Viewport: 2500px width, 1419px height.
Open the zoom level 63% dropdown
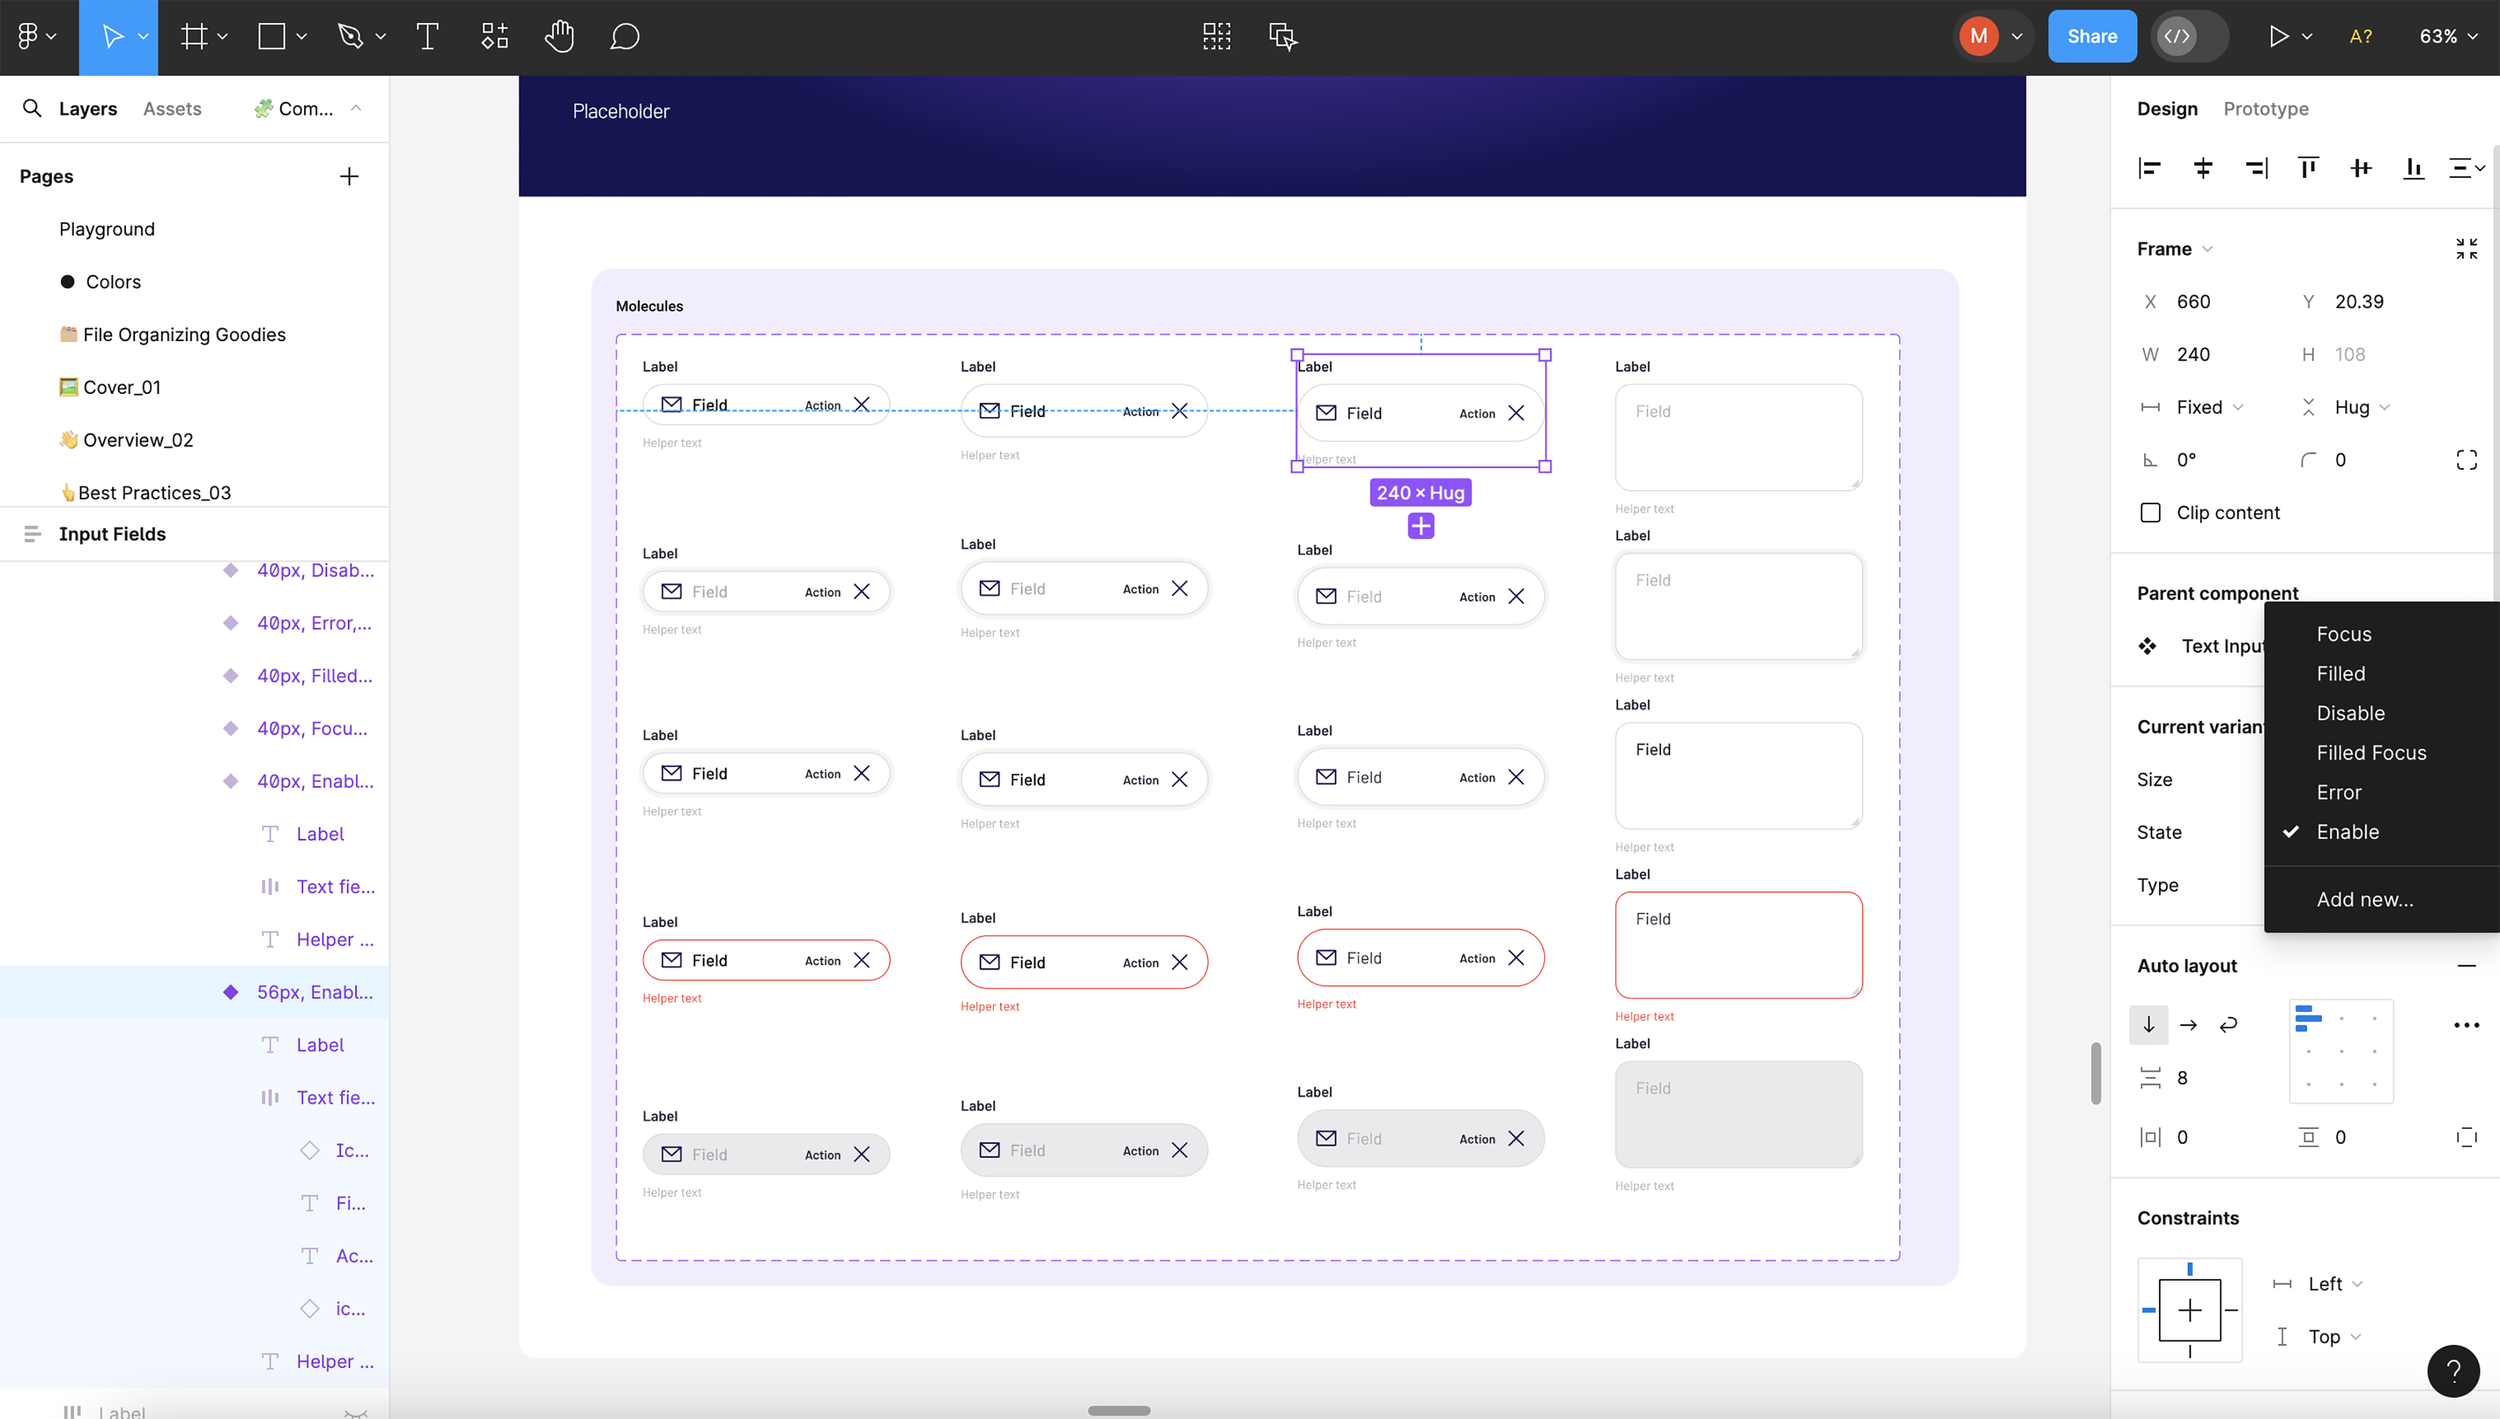click(x=2447, y=37)
